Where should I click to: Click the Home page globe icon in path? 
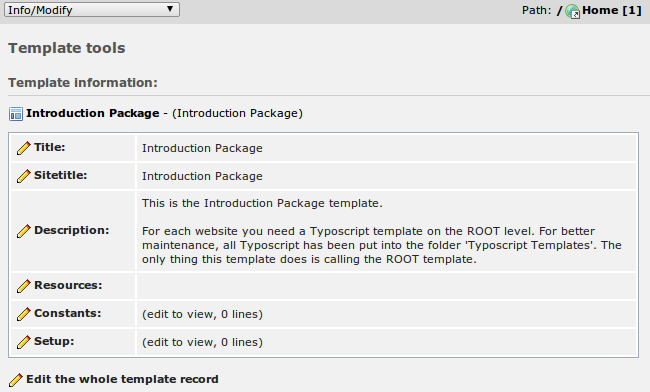tap(572, 11)
